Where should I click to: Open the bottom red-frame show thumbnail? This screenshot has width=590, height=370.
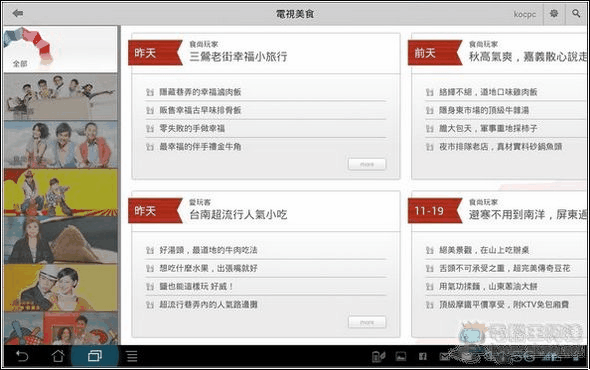pos(60,328)
